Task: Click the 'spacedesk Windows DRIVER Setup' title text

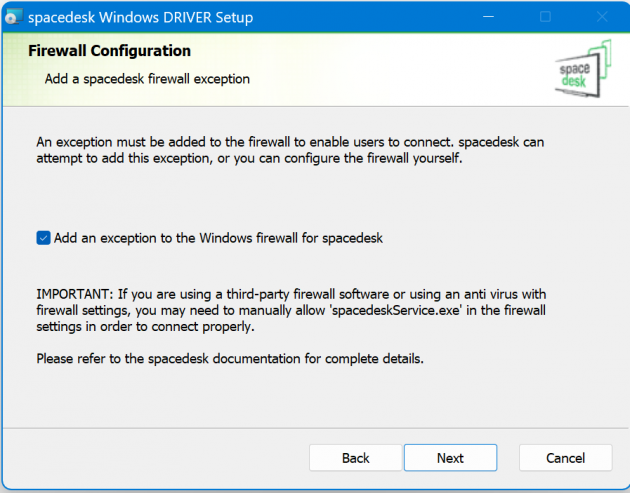Action: pyautogui.click(x=140, y=17)
